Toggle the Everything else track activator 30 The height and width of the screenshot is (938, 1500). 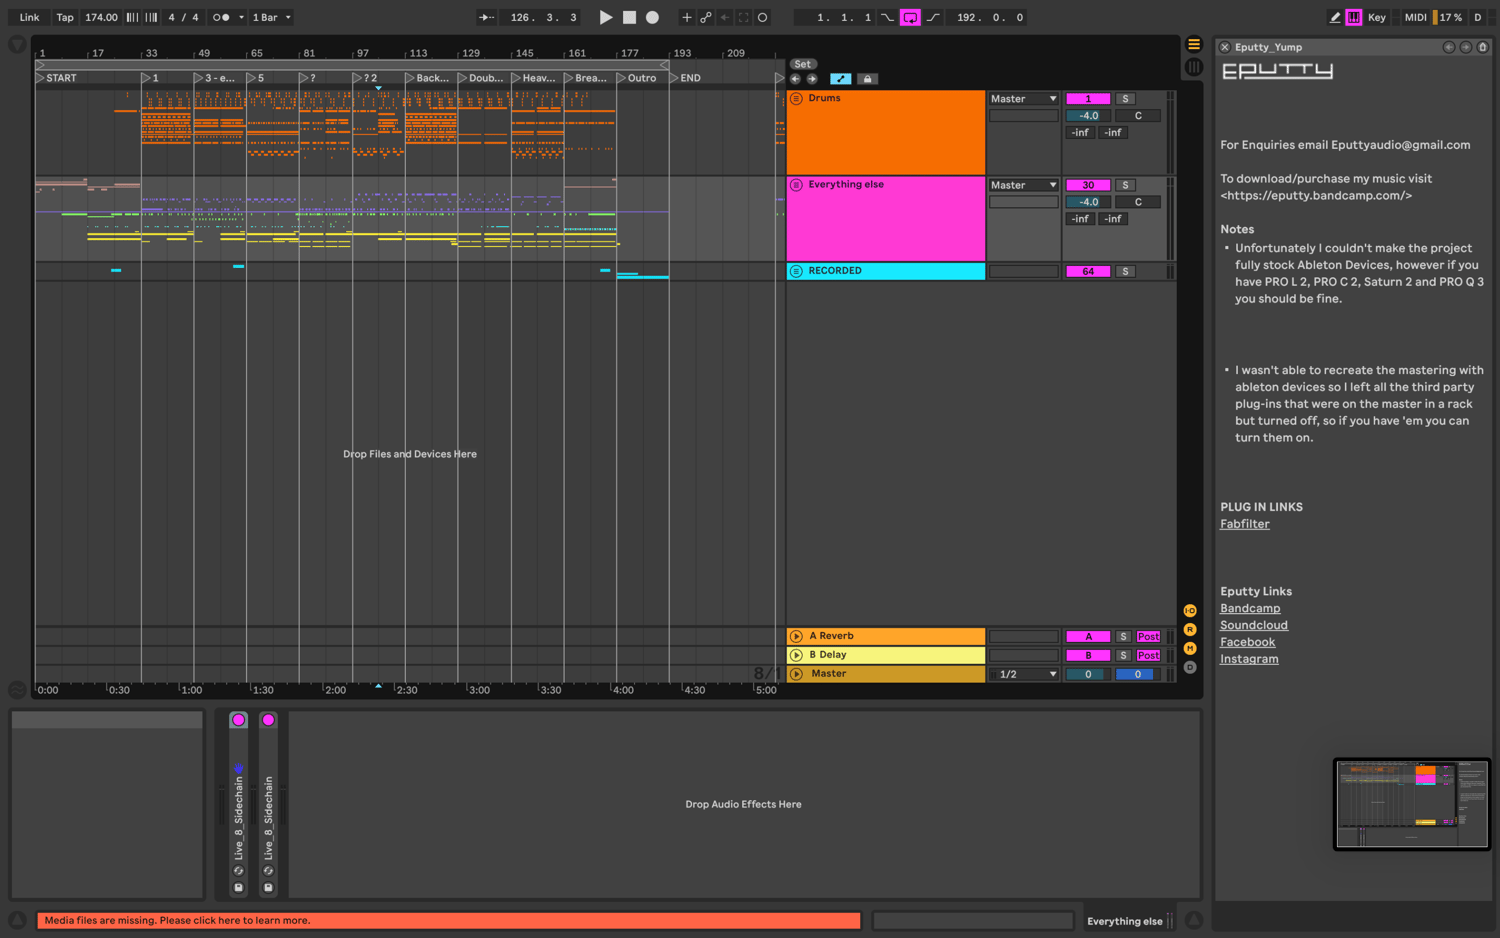click(1088, 185)
